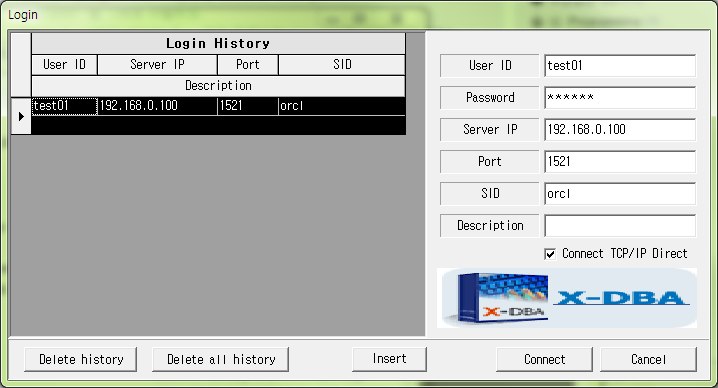This screenshot has height=388, width=718.
Task: Click the Delete all history button
Action: click(x=220, y=359)
